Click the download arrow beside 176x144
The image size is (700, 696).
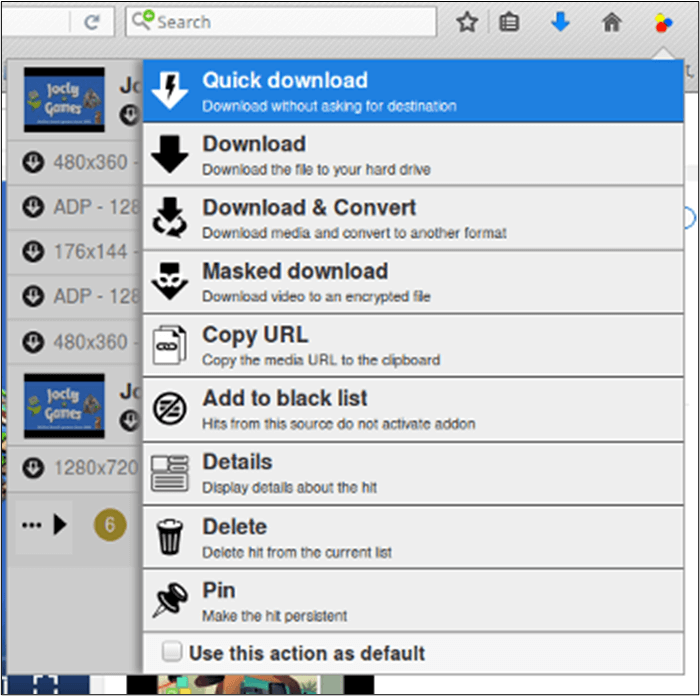tap(34, 251)
